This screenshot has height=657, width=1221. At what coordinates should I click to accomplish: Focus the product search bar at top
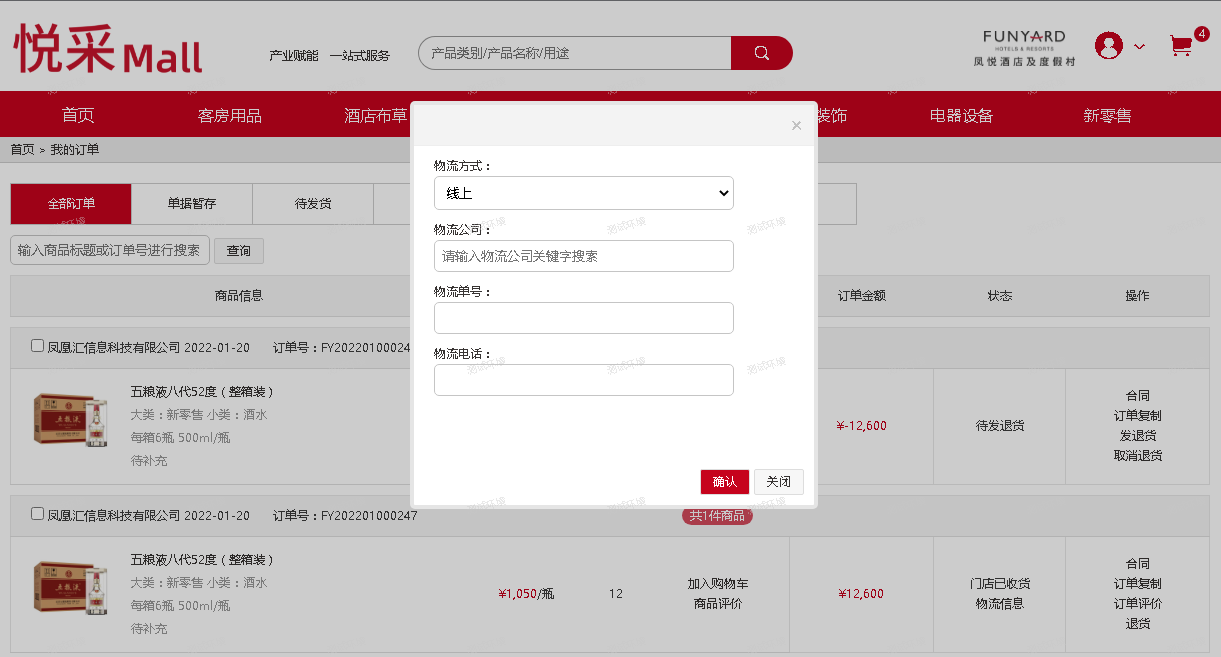point(575,53)
